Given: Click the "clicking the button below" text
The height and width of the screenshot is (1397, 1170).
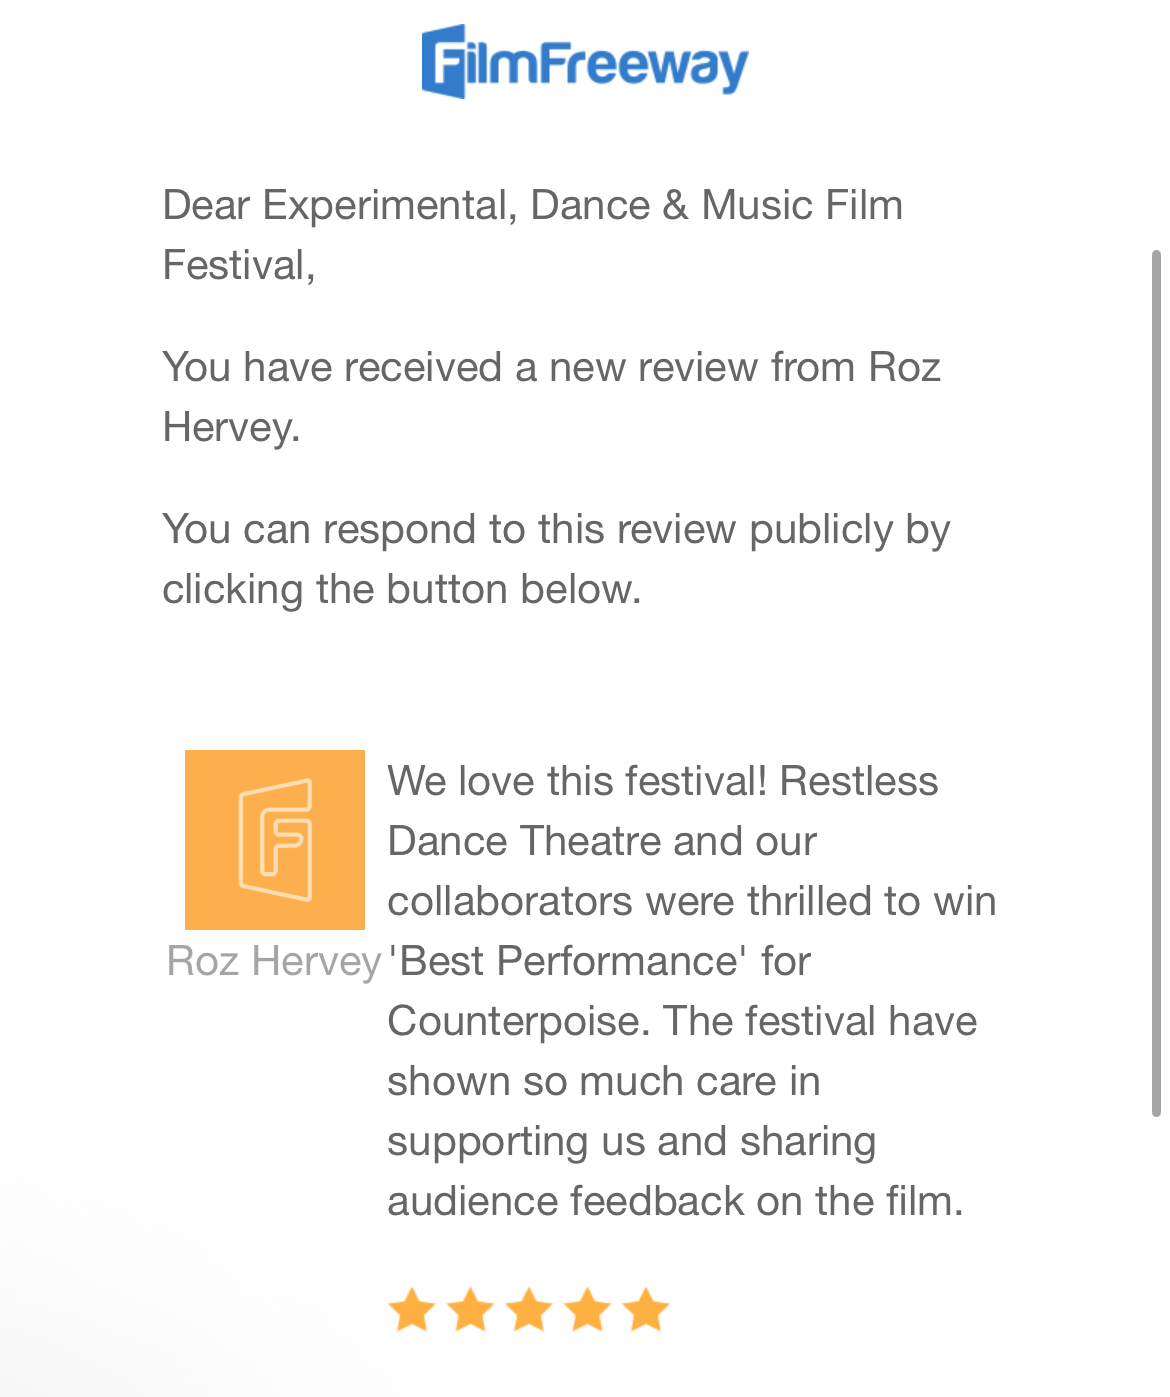Looking at the screenshot, I should coord(401,589).
